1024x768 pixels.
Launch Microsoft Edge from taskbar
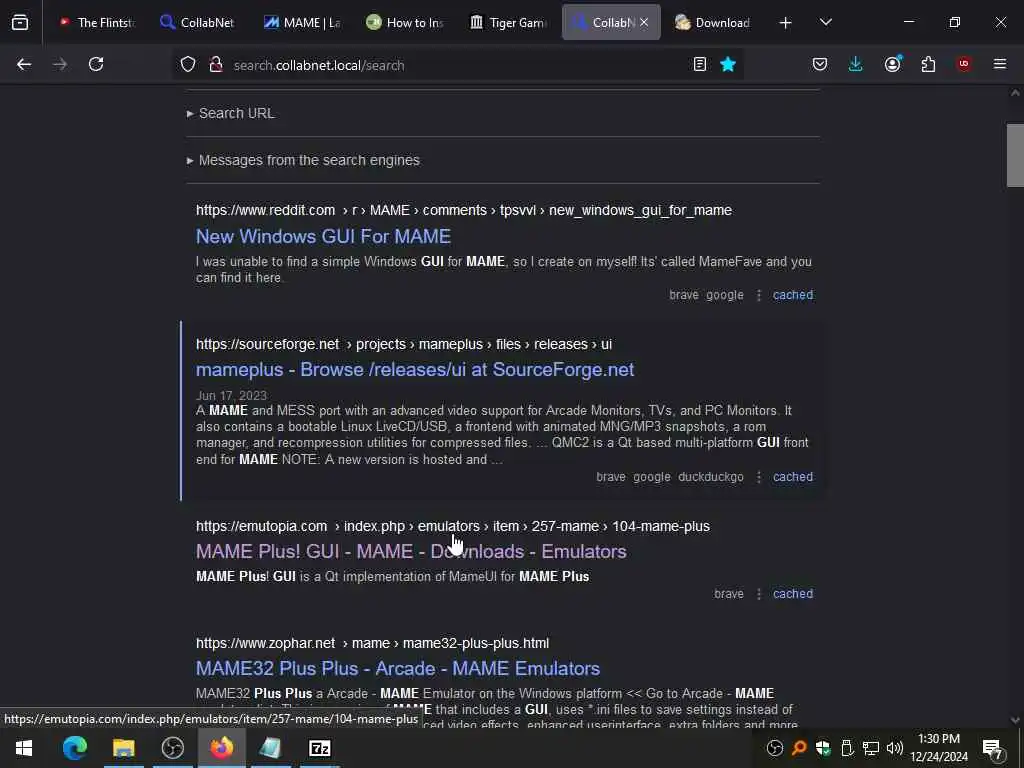pos(74,748)
